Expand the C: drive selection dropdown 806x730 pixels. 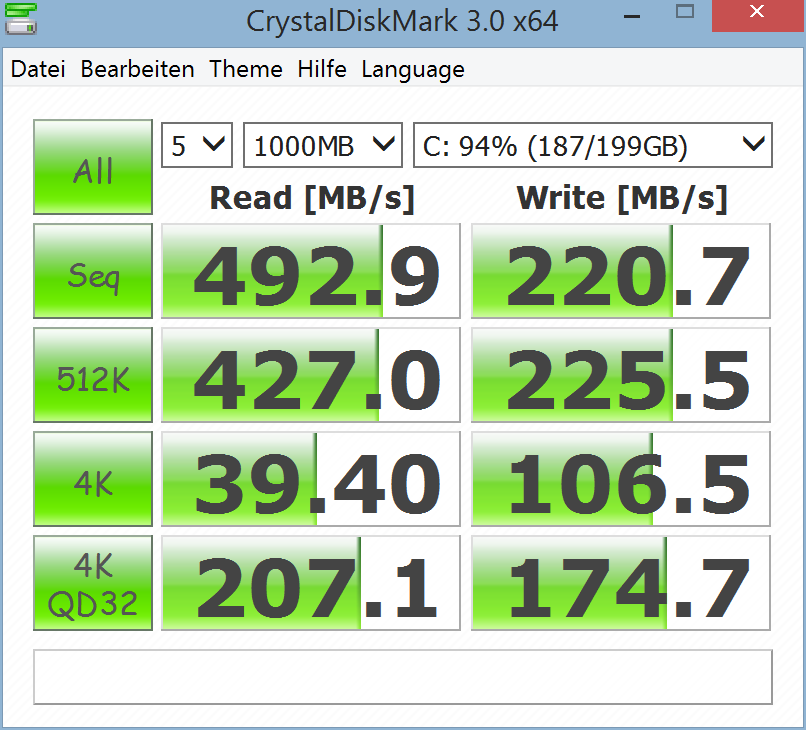(x=593, y=145)
